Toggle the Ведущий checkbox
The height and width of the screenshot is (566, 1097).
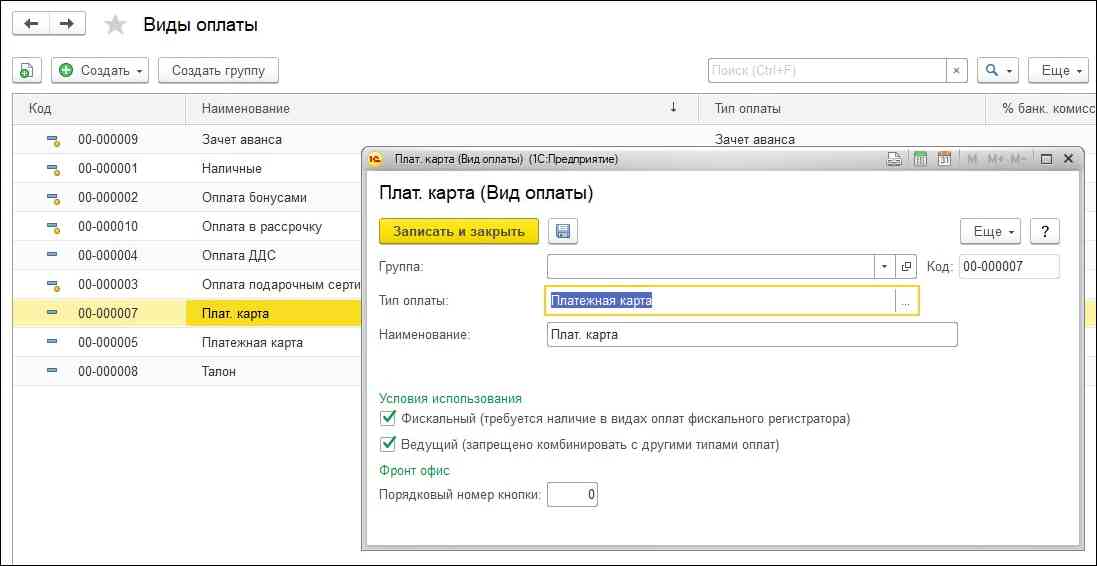388,444
